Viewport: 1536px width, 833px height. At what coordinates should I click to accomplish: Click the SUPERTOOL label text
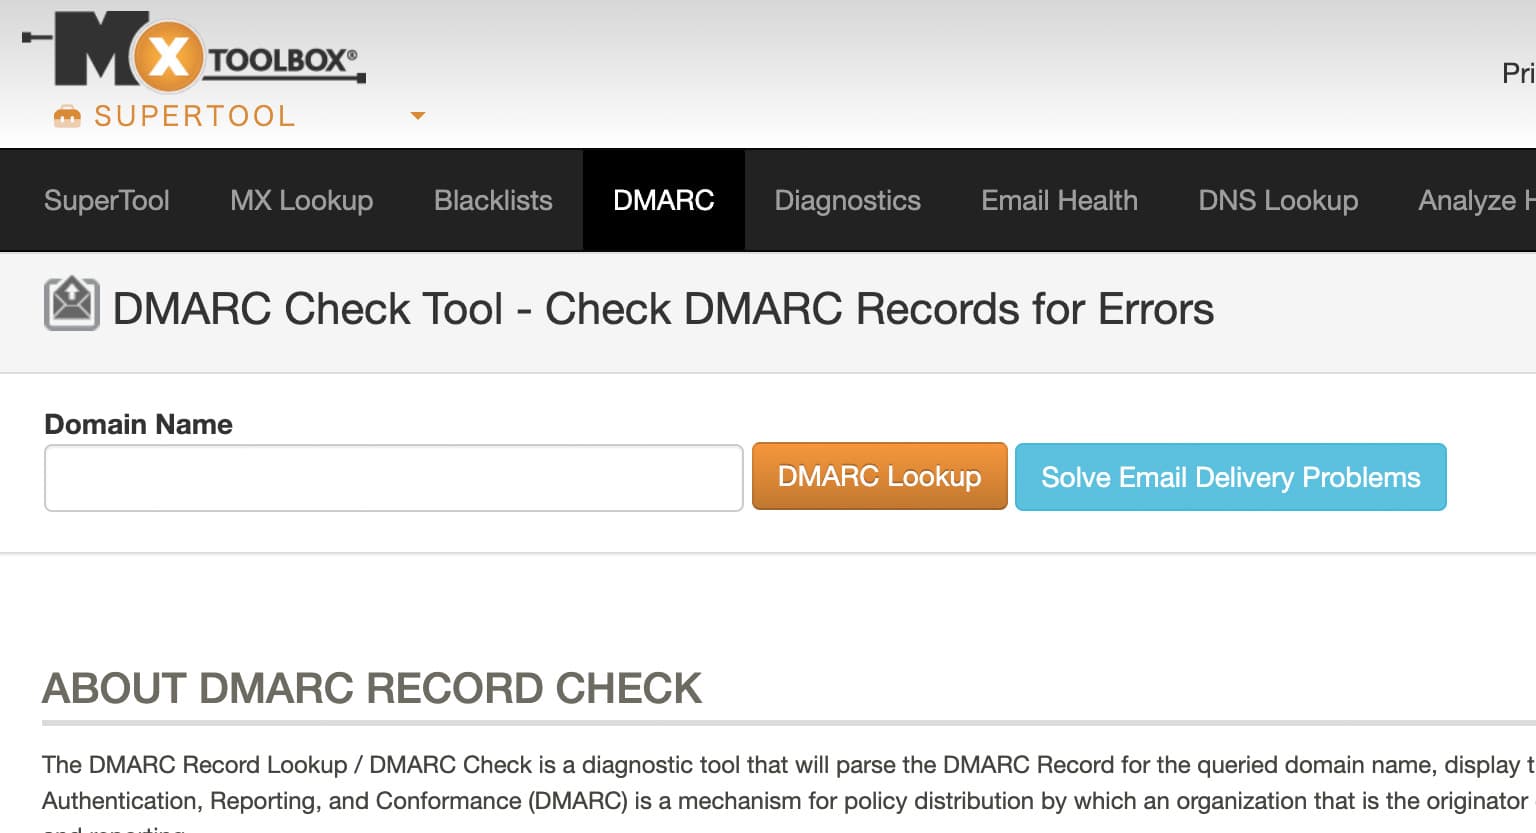point(195,116)
